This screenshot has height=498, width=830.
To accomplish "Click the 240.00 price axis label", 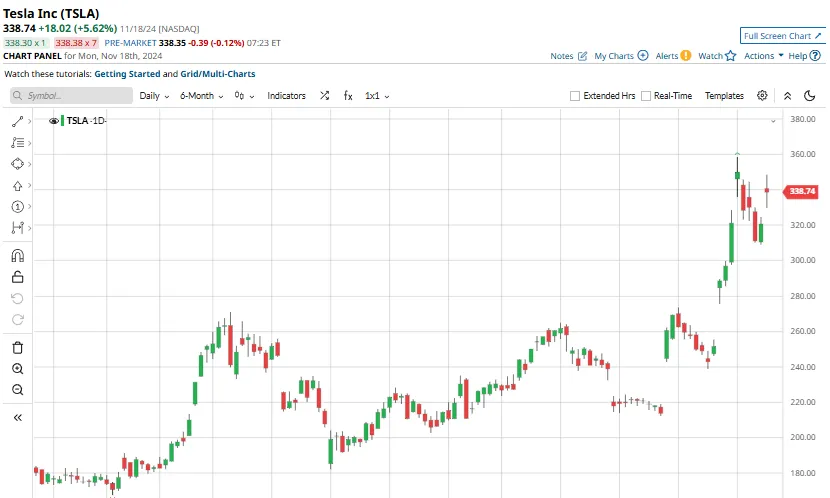I will [x=802, y=367].
